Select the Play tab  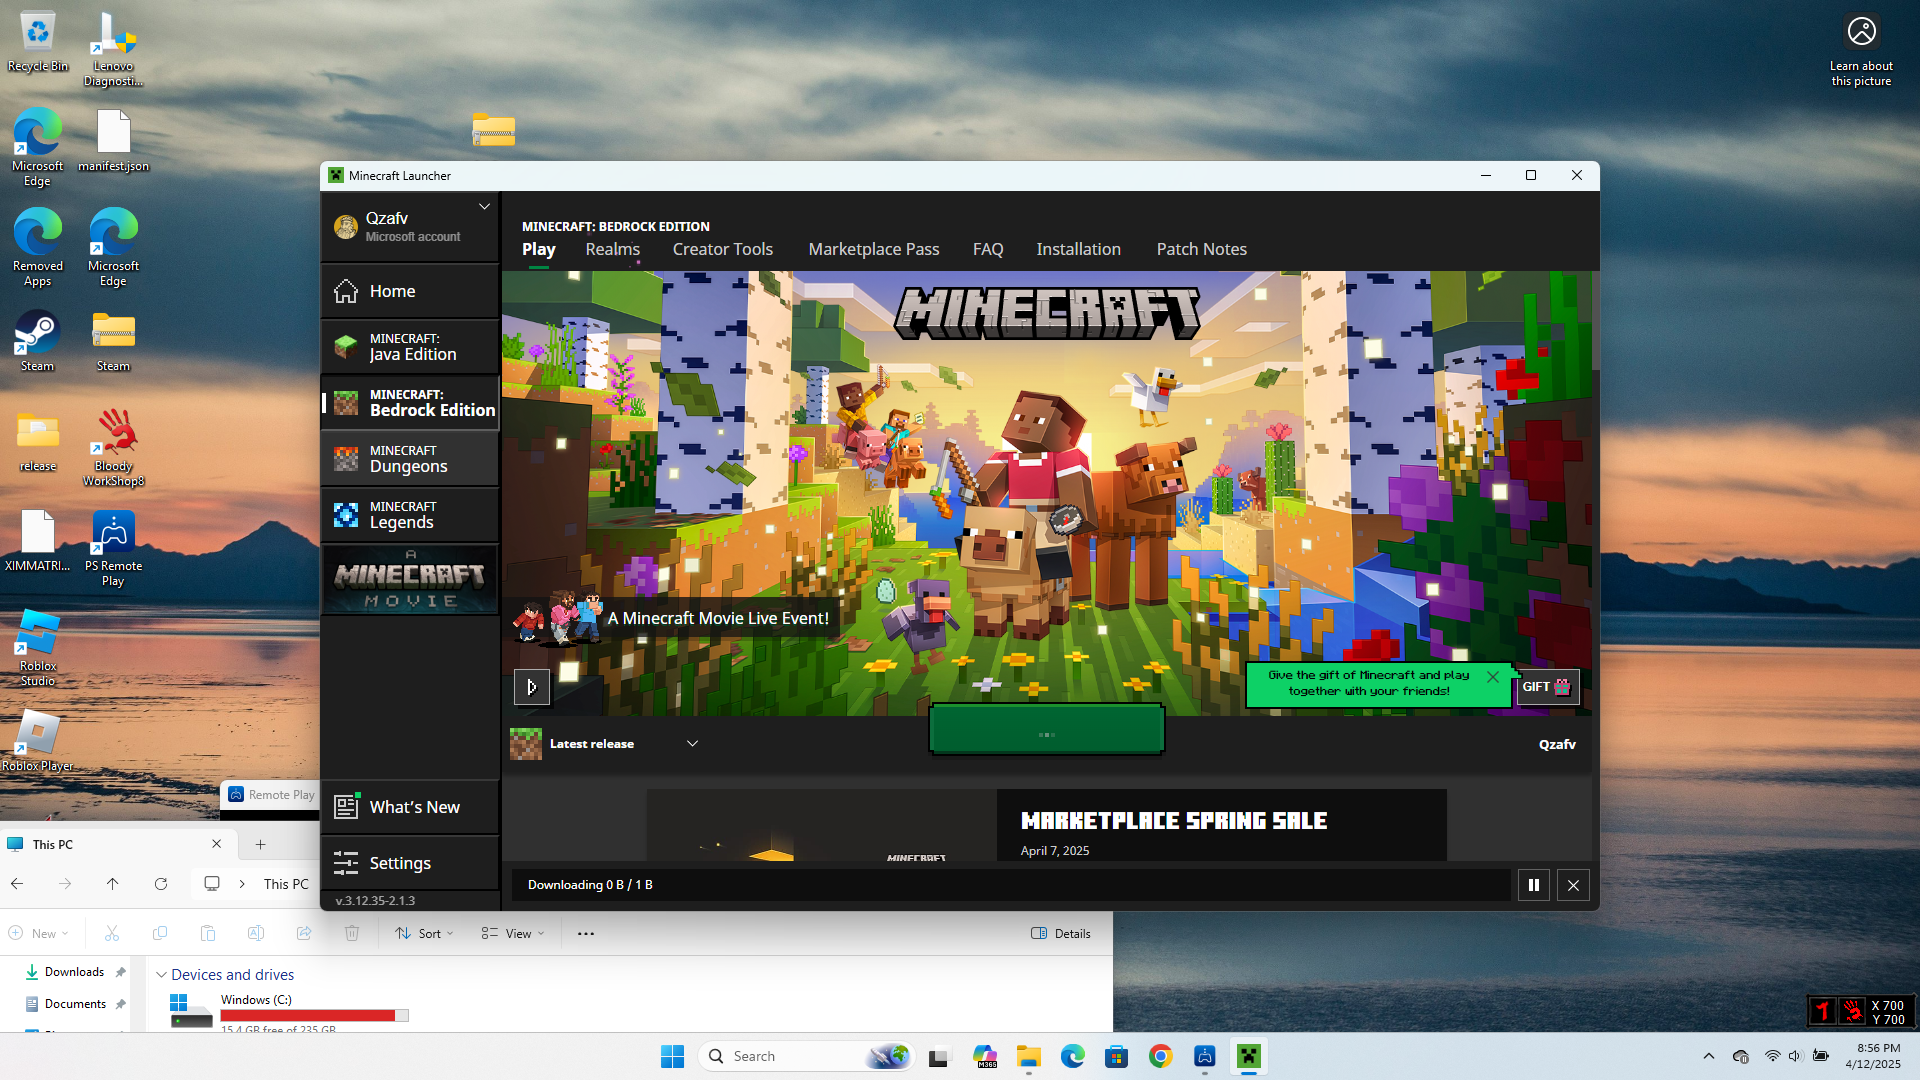click(x=539, y=249)
